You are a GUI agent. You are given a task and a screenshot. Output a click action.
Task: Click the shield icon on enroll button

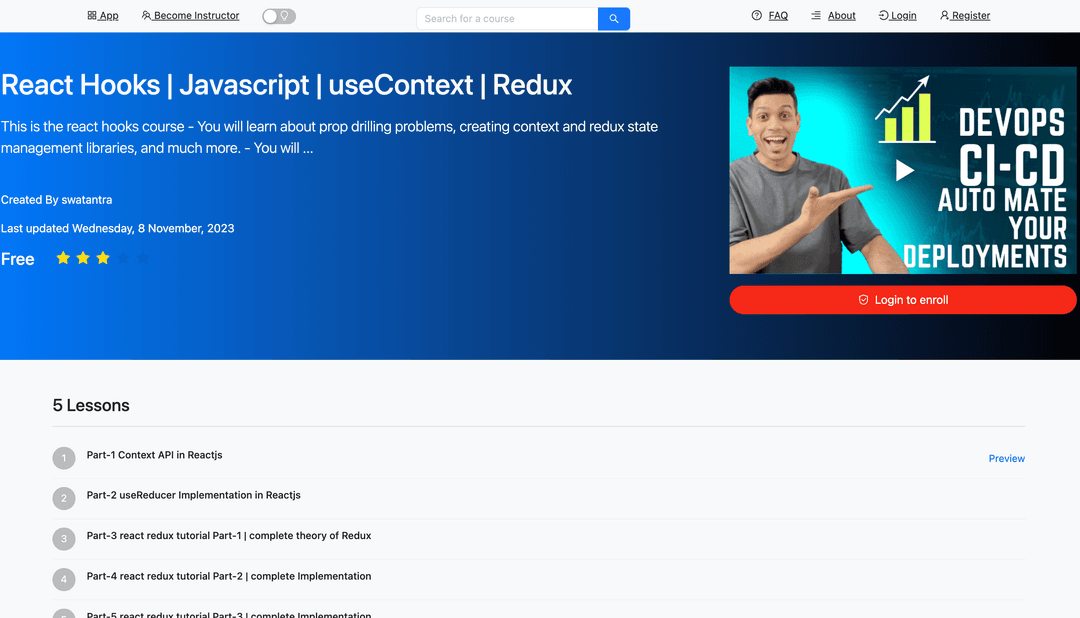click(x=863, y=300)
